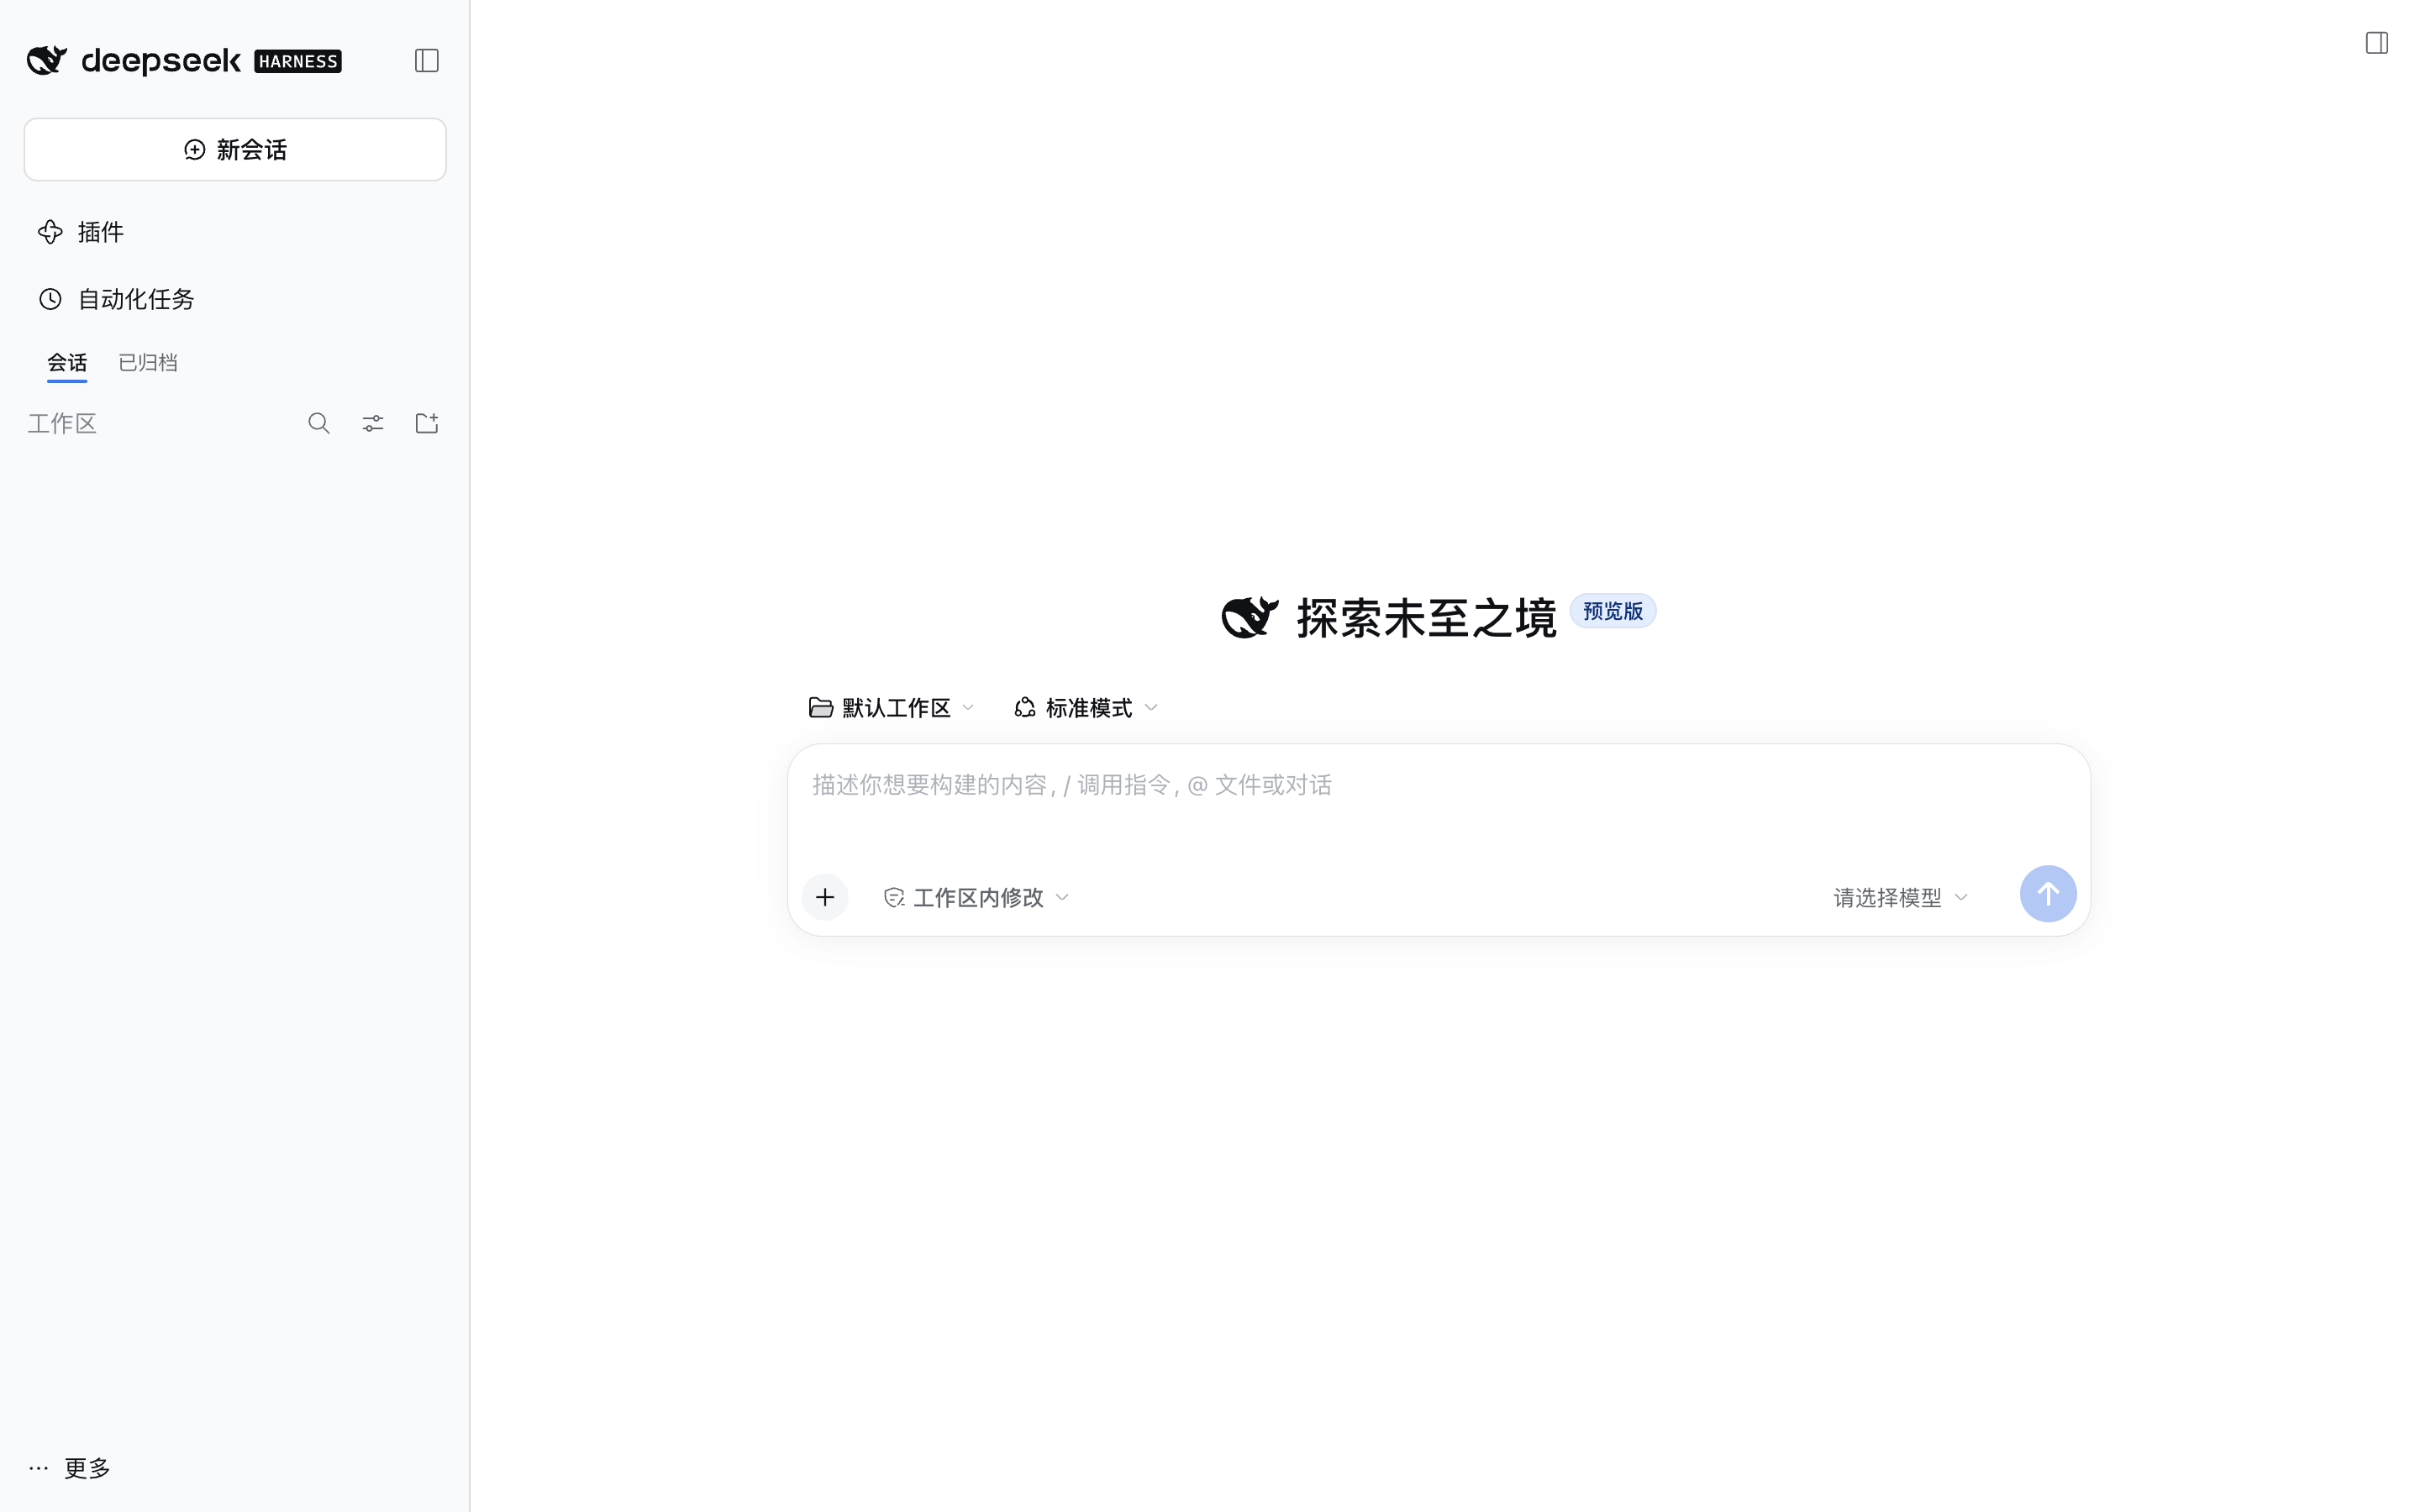Expand the 标准模式 mode dropdown

pyautogui.click(x=1086, y=708)
